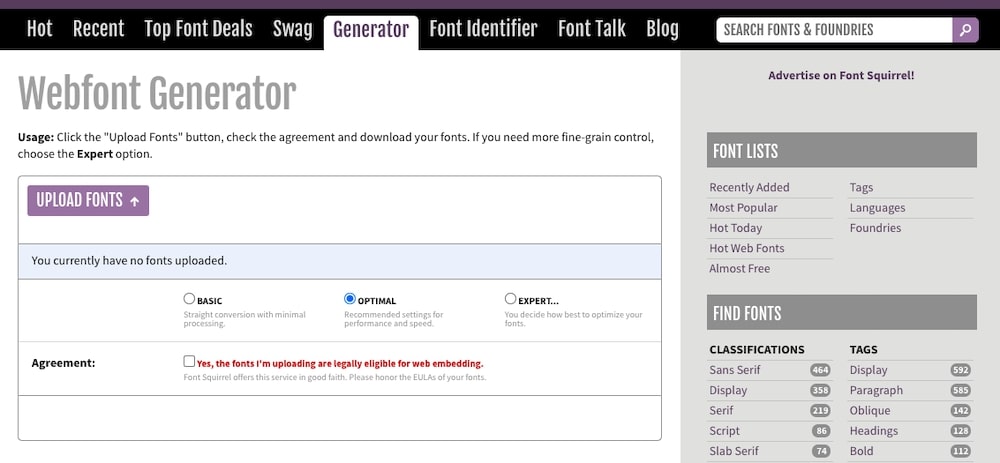Click the Search Fonts & Foundries field

pyautogui.click(x=834, y=30)
